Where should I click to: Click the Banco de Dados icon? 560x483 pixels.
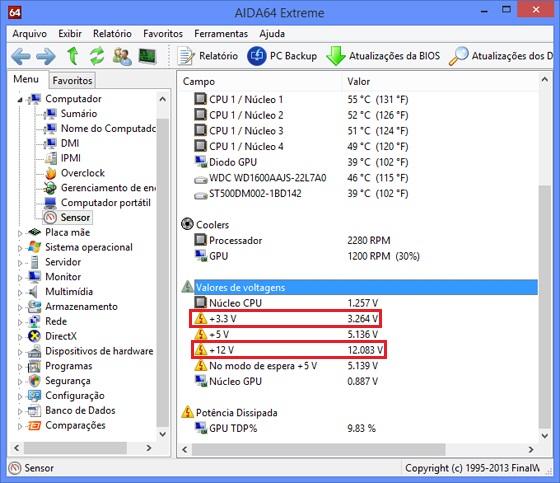34,411
